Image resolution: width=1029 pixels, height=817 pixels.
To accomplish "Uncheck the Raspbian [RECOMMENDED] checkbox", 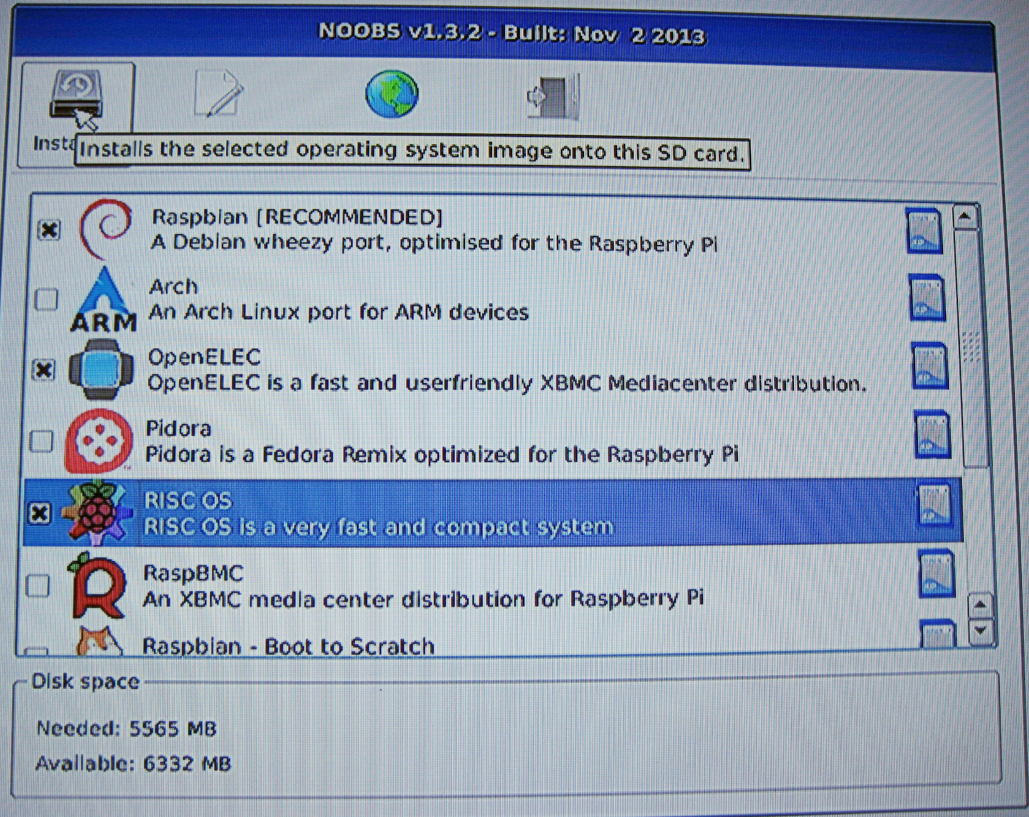I will 49,230.
